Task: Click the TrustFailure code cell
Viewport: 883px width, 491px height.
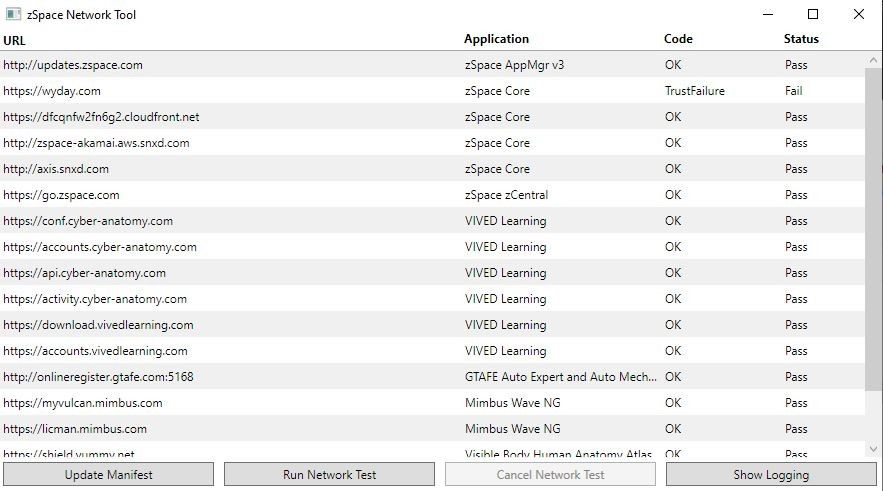Action: (694, 91)
